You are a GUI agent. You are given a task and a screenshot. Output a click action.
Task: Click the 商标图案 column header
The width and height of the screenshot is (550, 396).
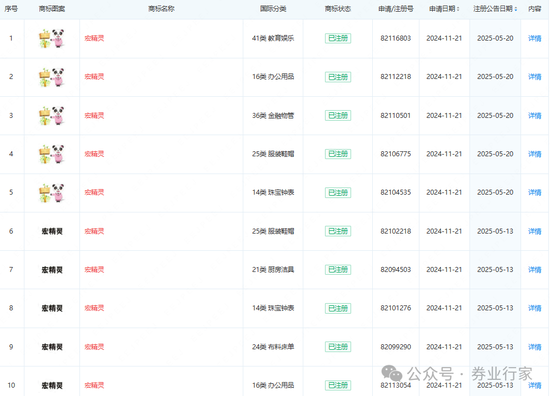click(x=52, y=9)
